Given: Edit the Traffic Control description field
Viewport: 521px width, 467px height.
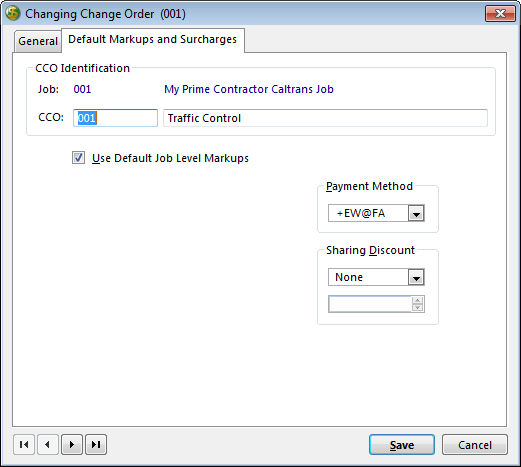Looking at the screenshot, I should pos(325,118).
